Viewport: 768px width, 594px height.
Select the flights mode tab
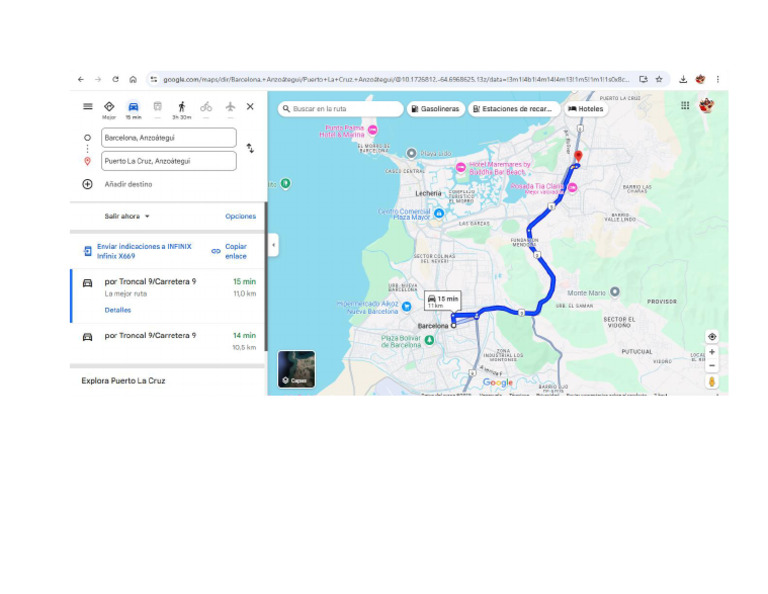pyautogui.click(x=230, y=110)
